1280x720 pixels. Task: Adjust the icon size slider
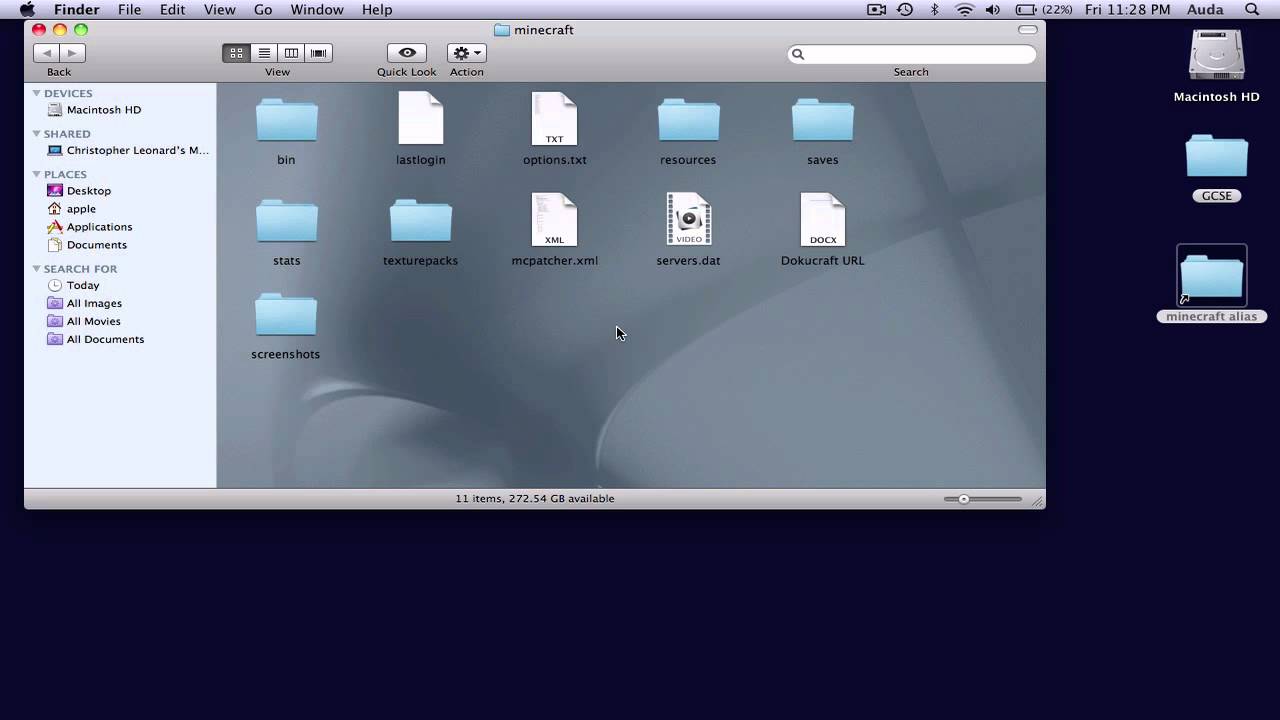point(963,498)
